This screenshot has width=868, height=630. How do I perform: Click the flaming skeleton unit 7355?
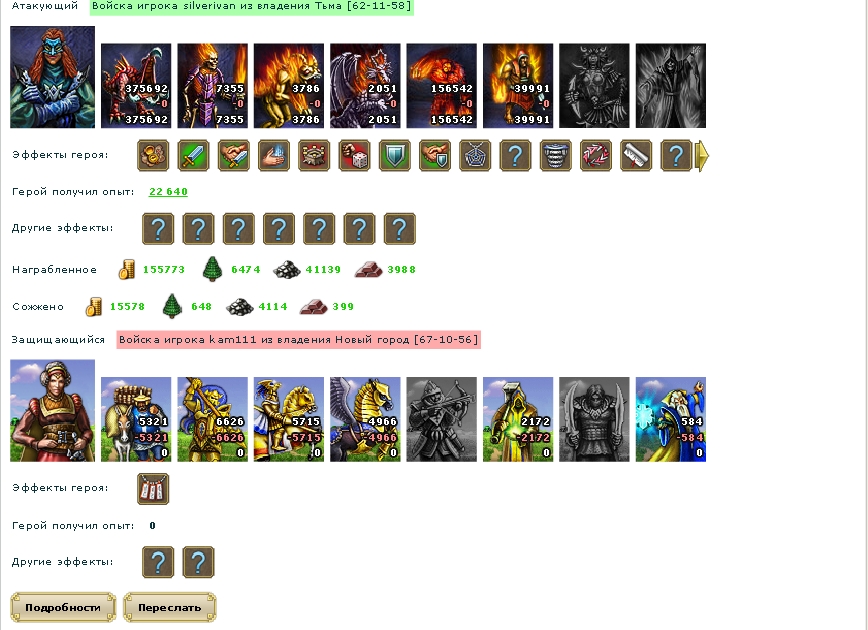[213, 86]
